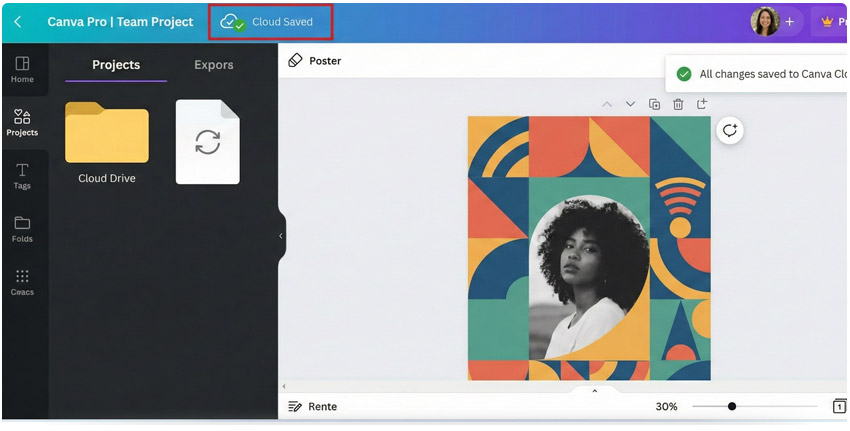The image size is (850, 431).
Task: Switch to the Projects tab
Action: coord(116,65)
